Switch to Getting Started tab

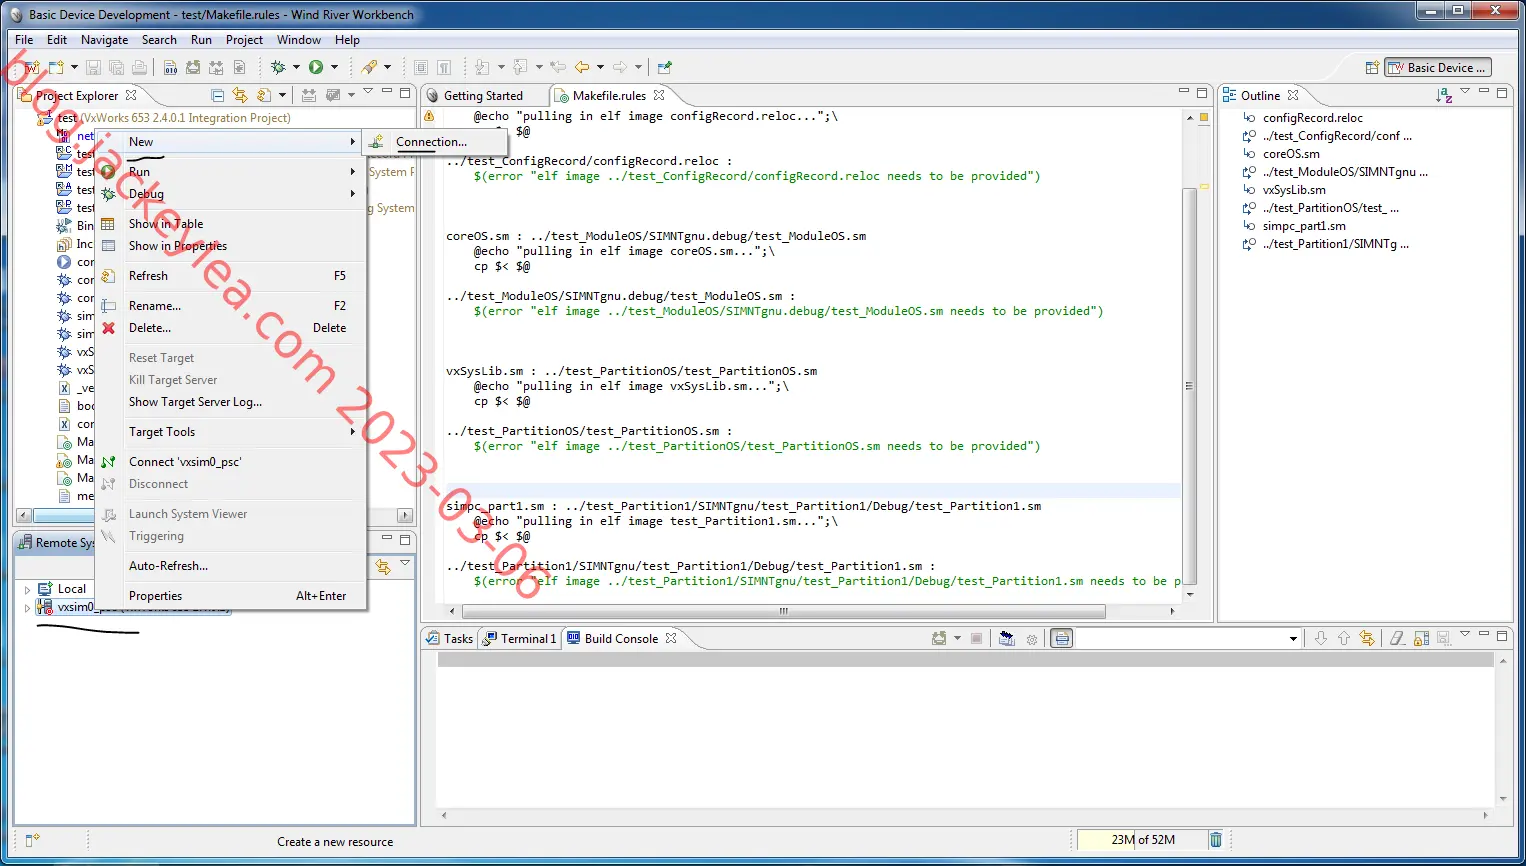483,96
